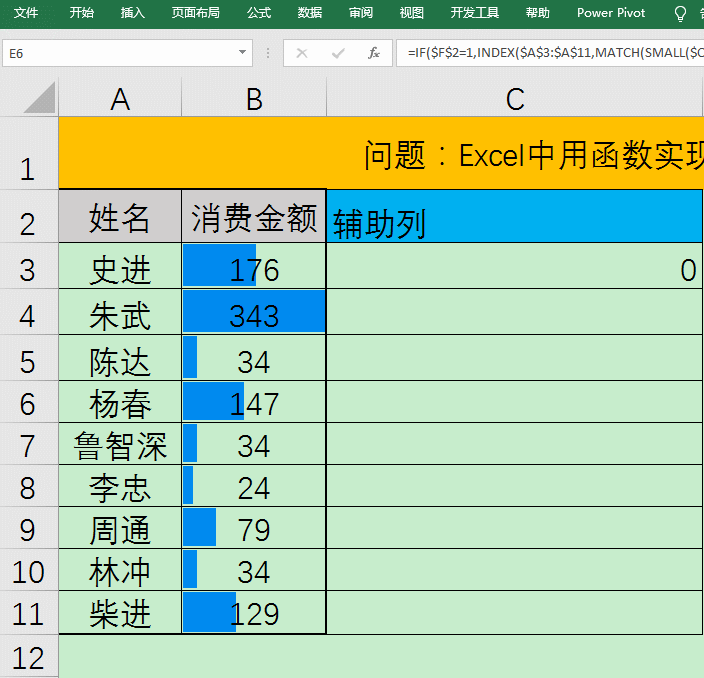The height and width of the screenshot is (678, 704).
Task: Select row 1 header
Action: tap(28, 153)
